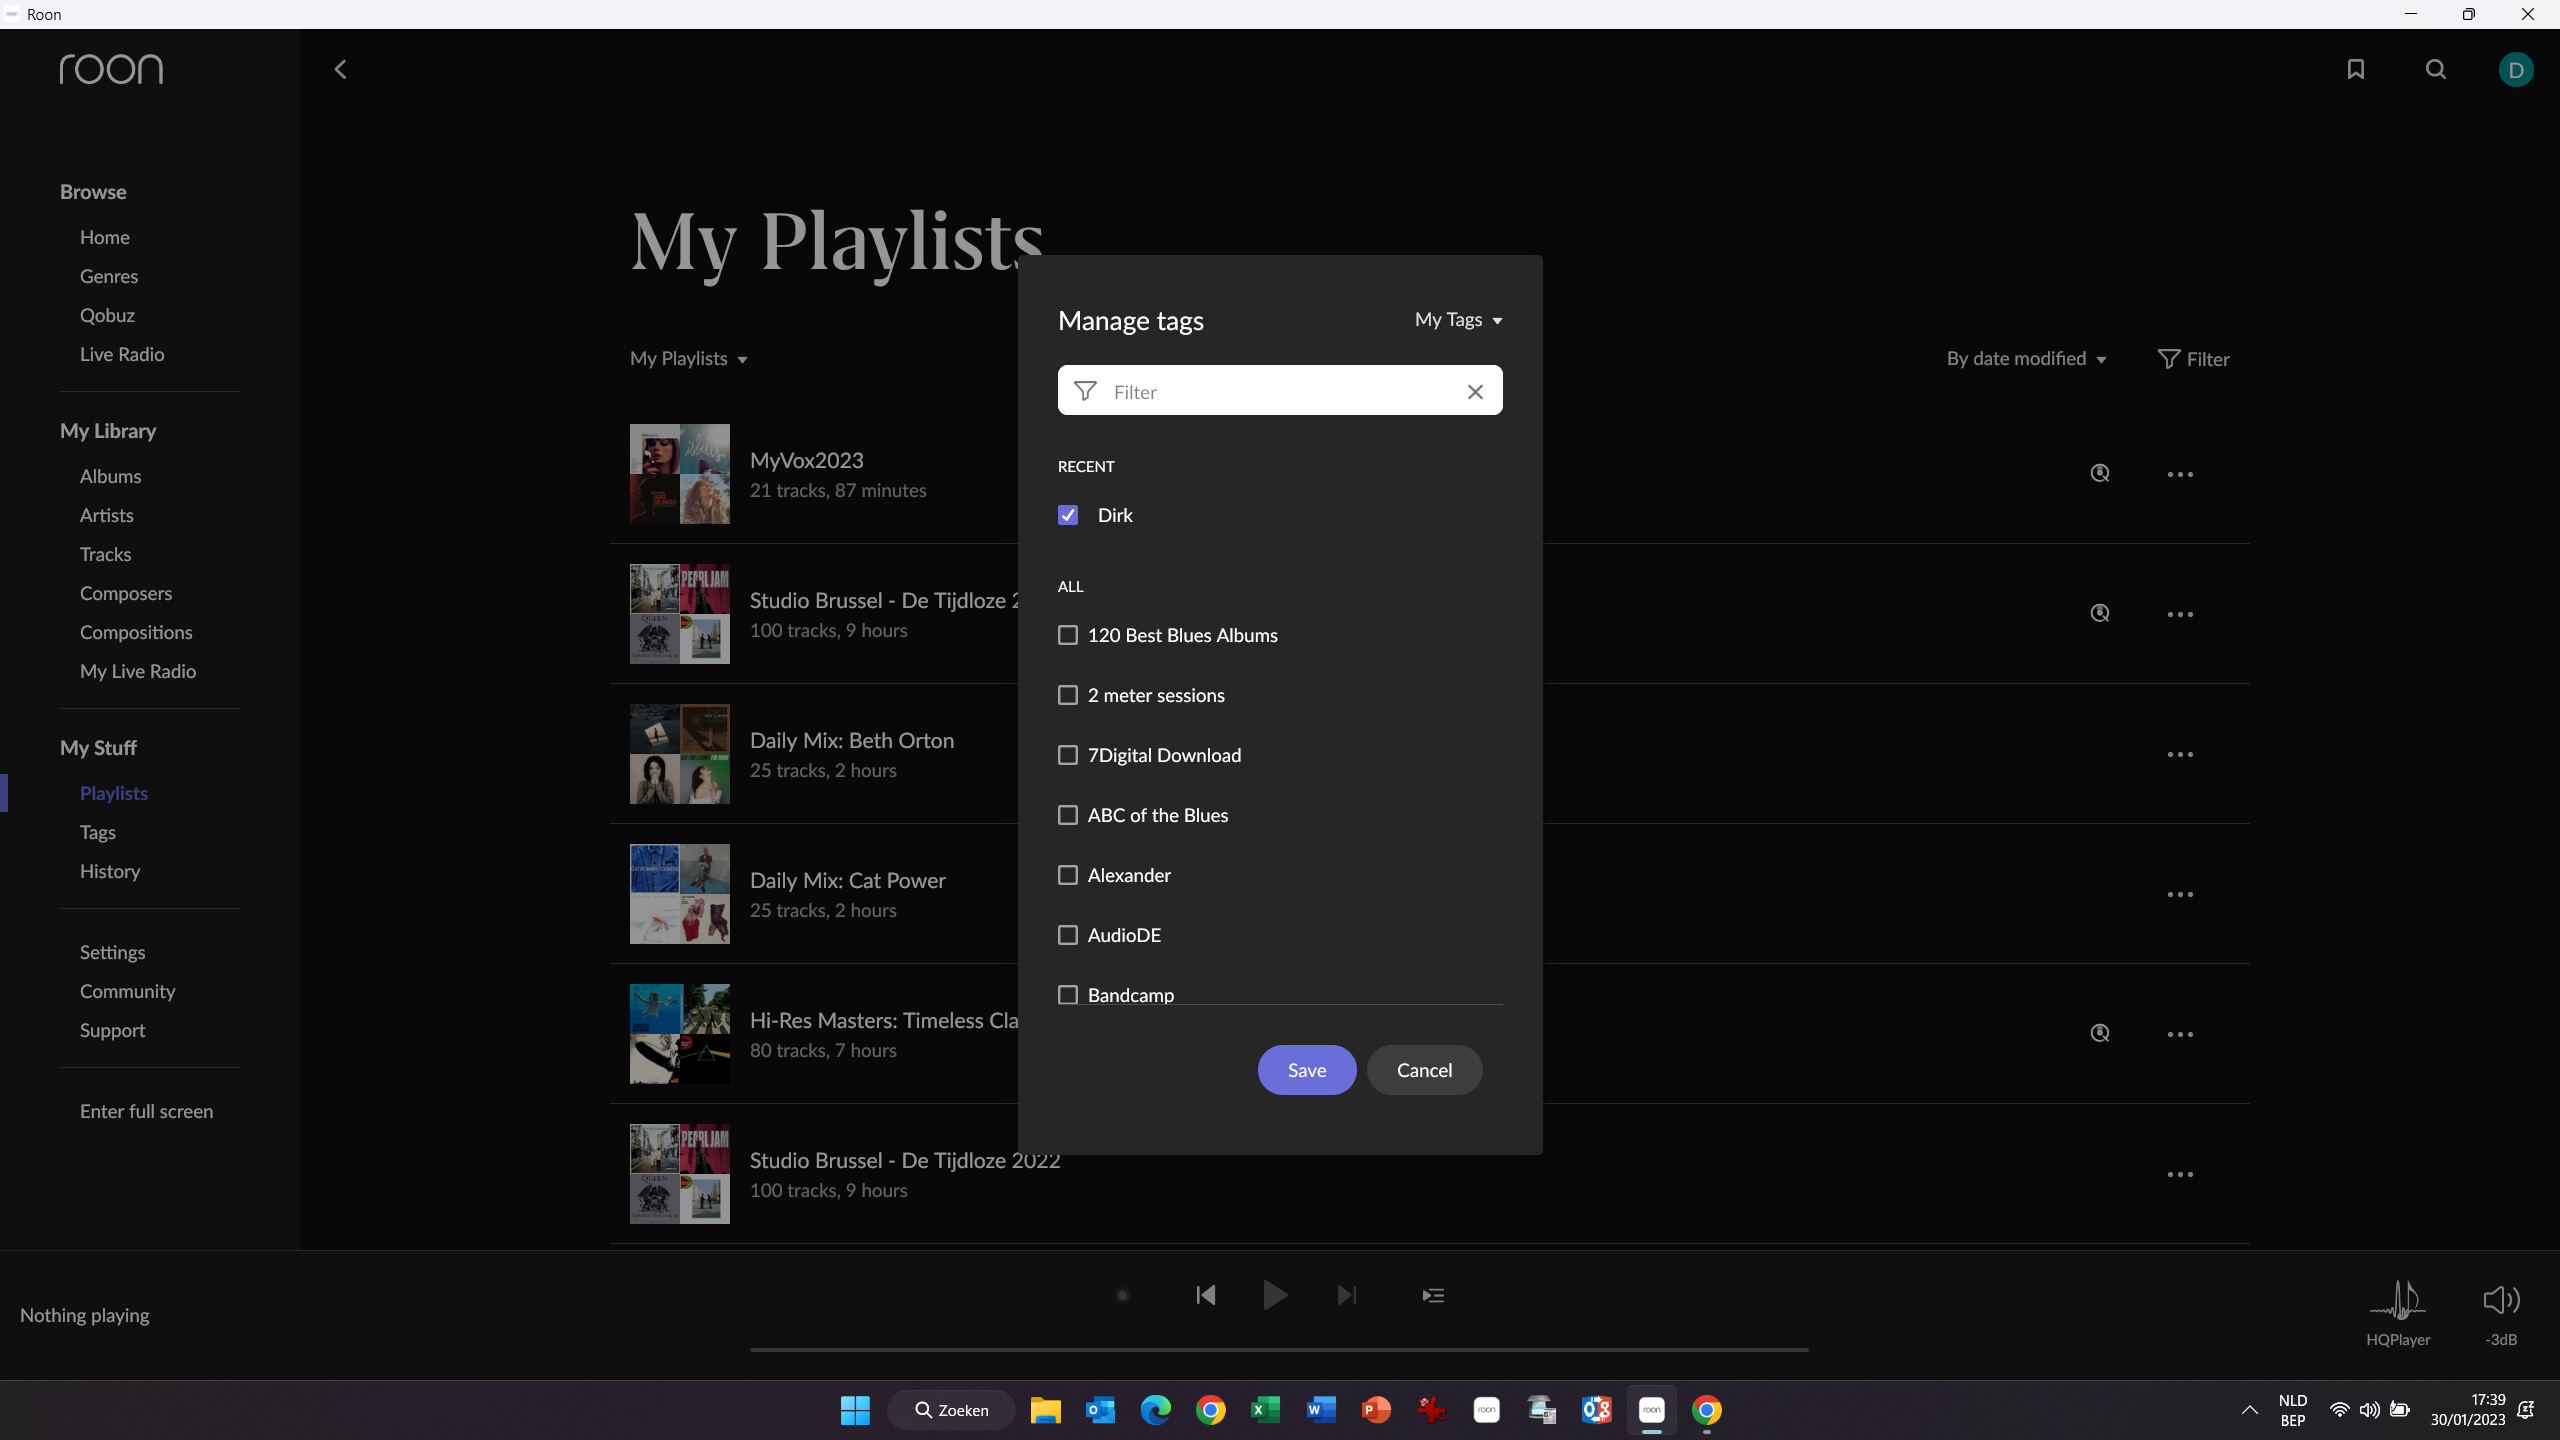
Task: Cancel the Manage tags dialog
Action: coord(1424,1070)
